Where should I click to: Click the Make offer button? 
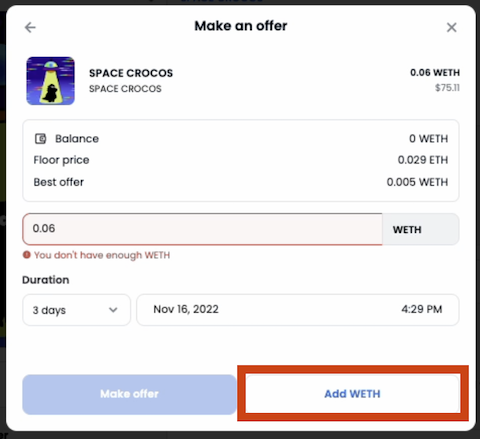pyautogui.click(x=129, y=394)
